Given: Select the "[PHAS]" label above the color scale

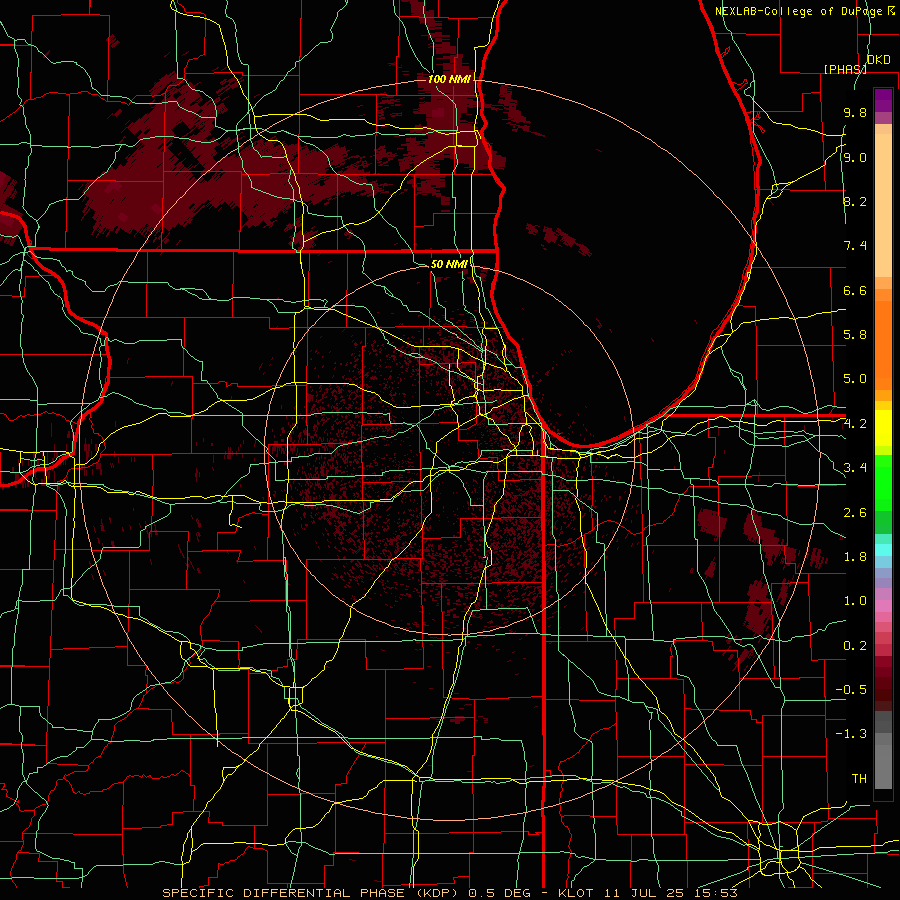Looking at the screenshot, I should click(x=845, y=69).
